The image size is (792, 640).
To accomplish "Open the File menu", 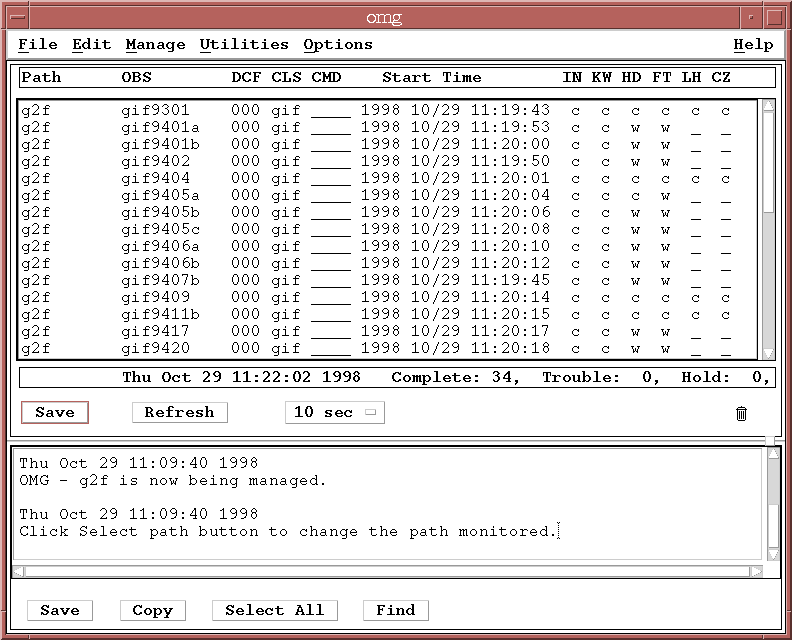I will pos(38,45).
